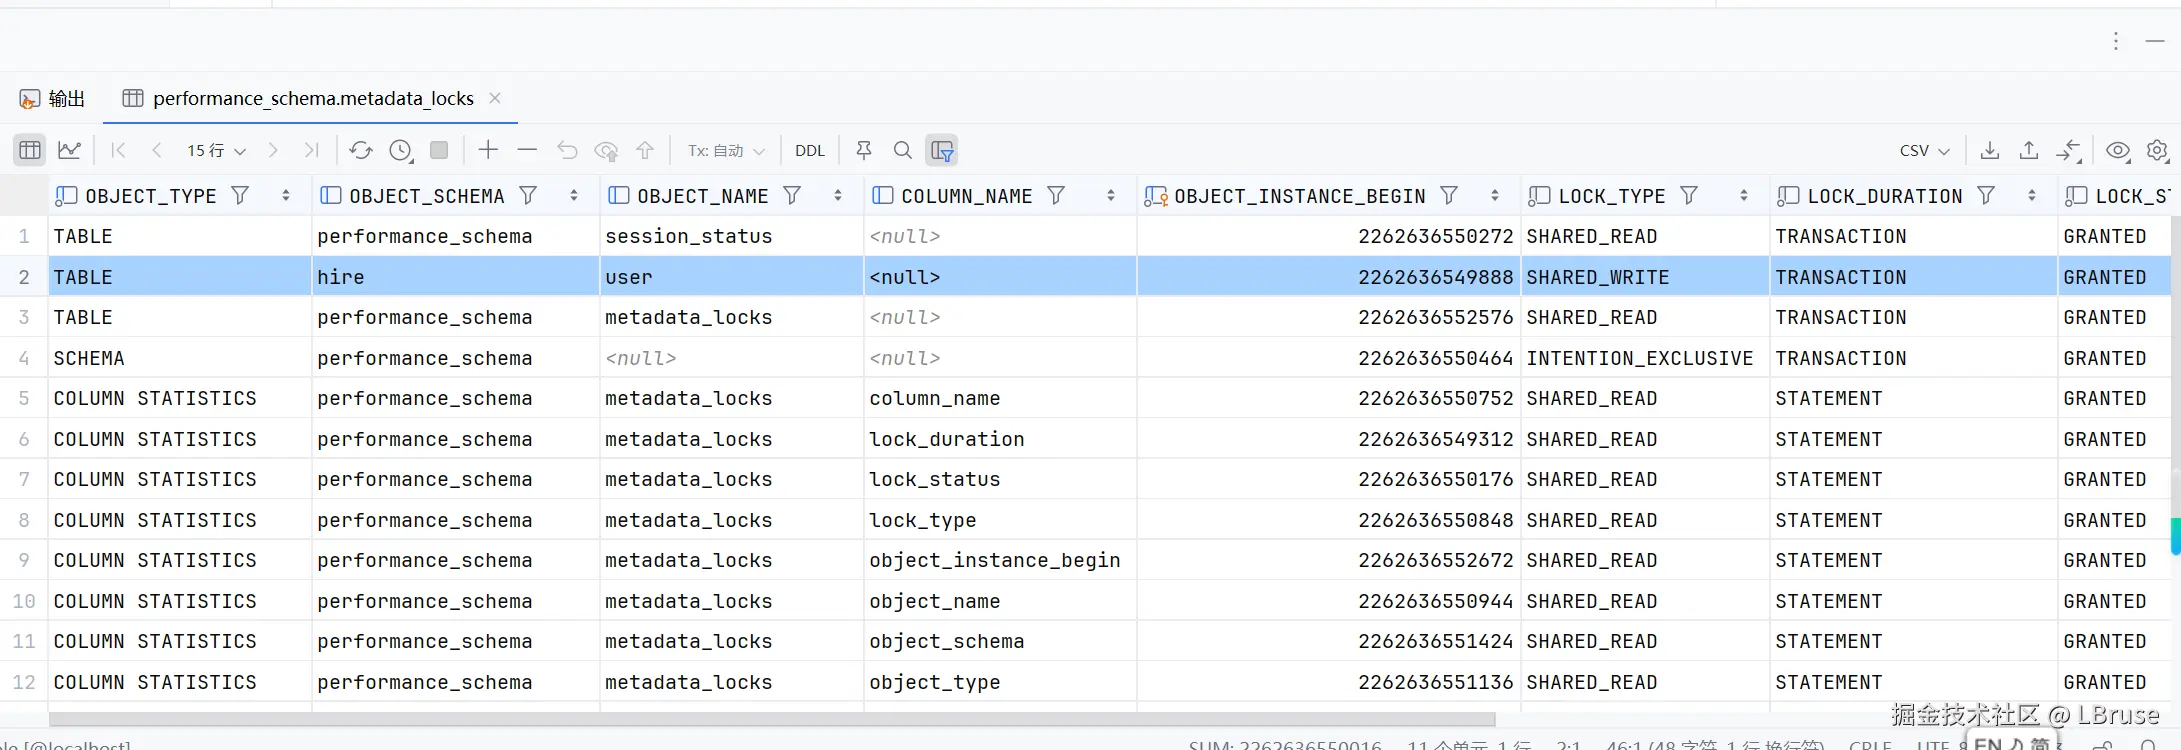
Task: Click the lock_duration column name cell
Action: 999,439
